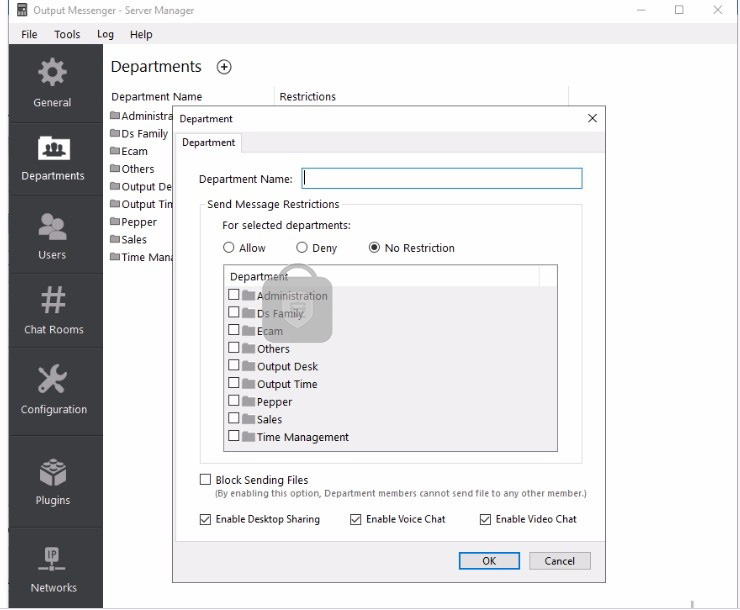740x610 pixels.
Task: Select Pepper folder in background list
Action: [133, 222]
